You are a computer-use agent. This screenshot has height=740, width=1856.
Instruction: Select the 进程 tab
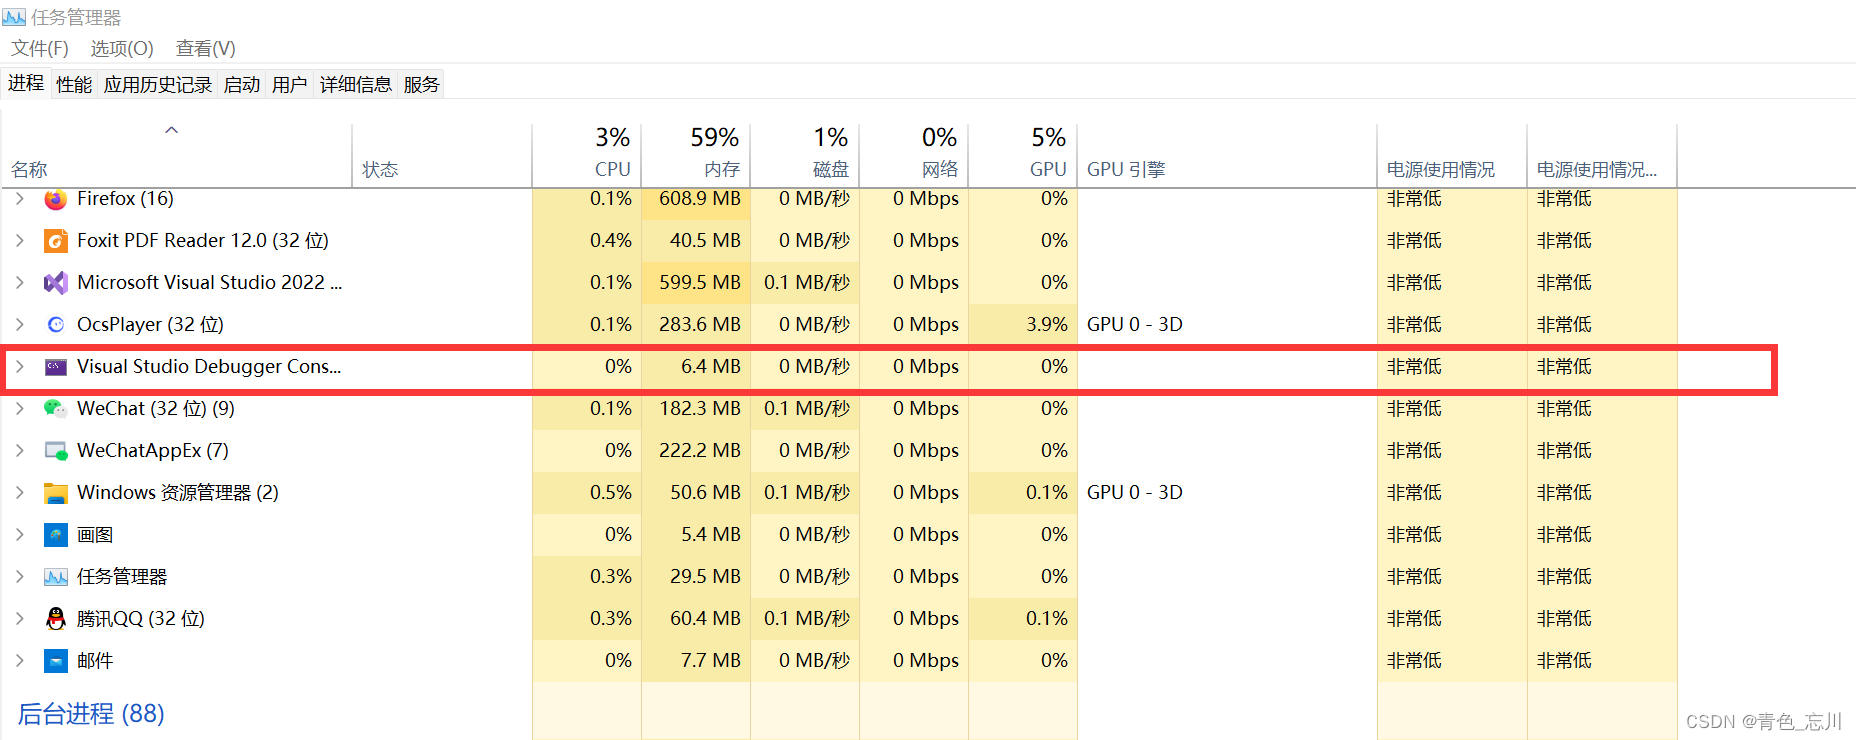pos(26,83)
